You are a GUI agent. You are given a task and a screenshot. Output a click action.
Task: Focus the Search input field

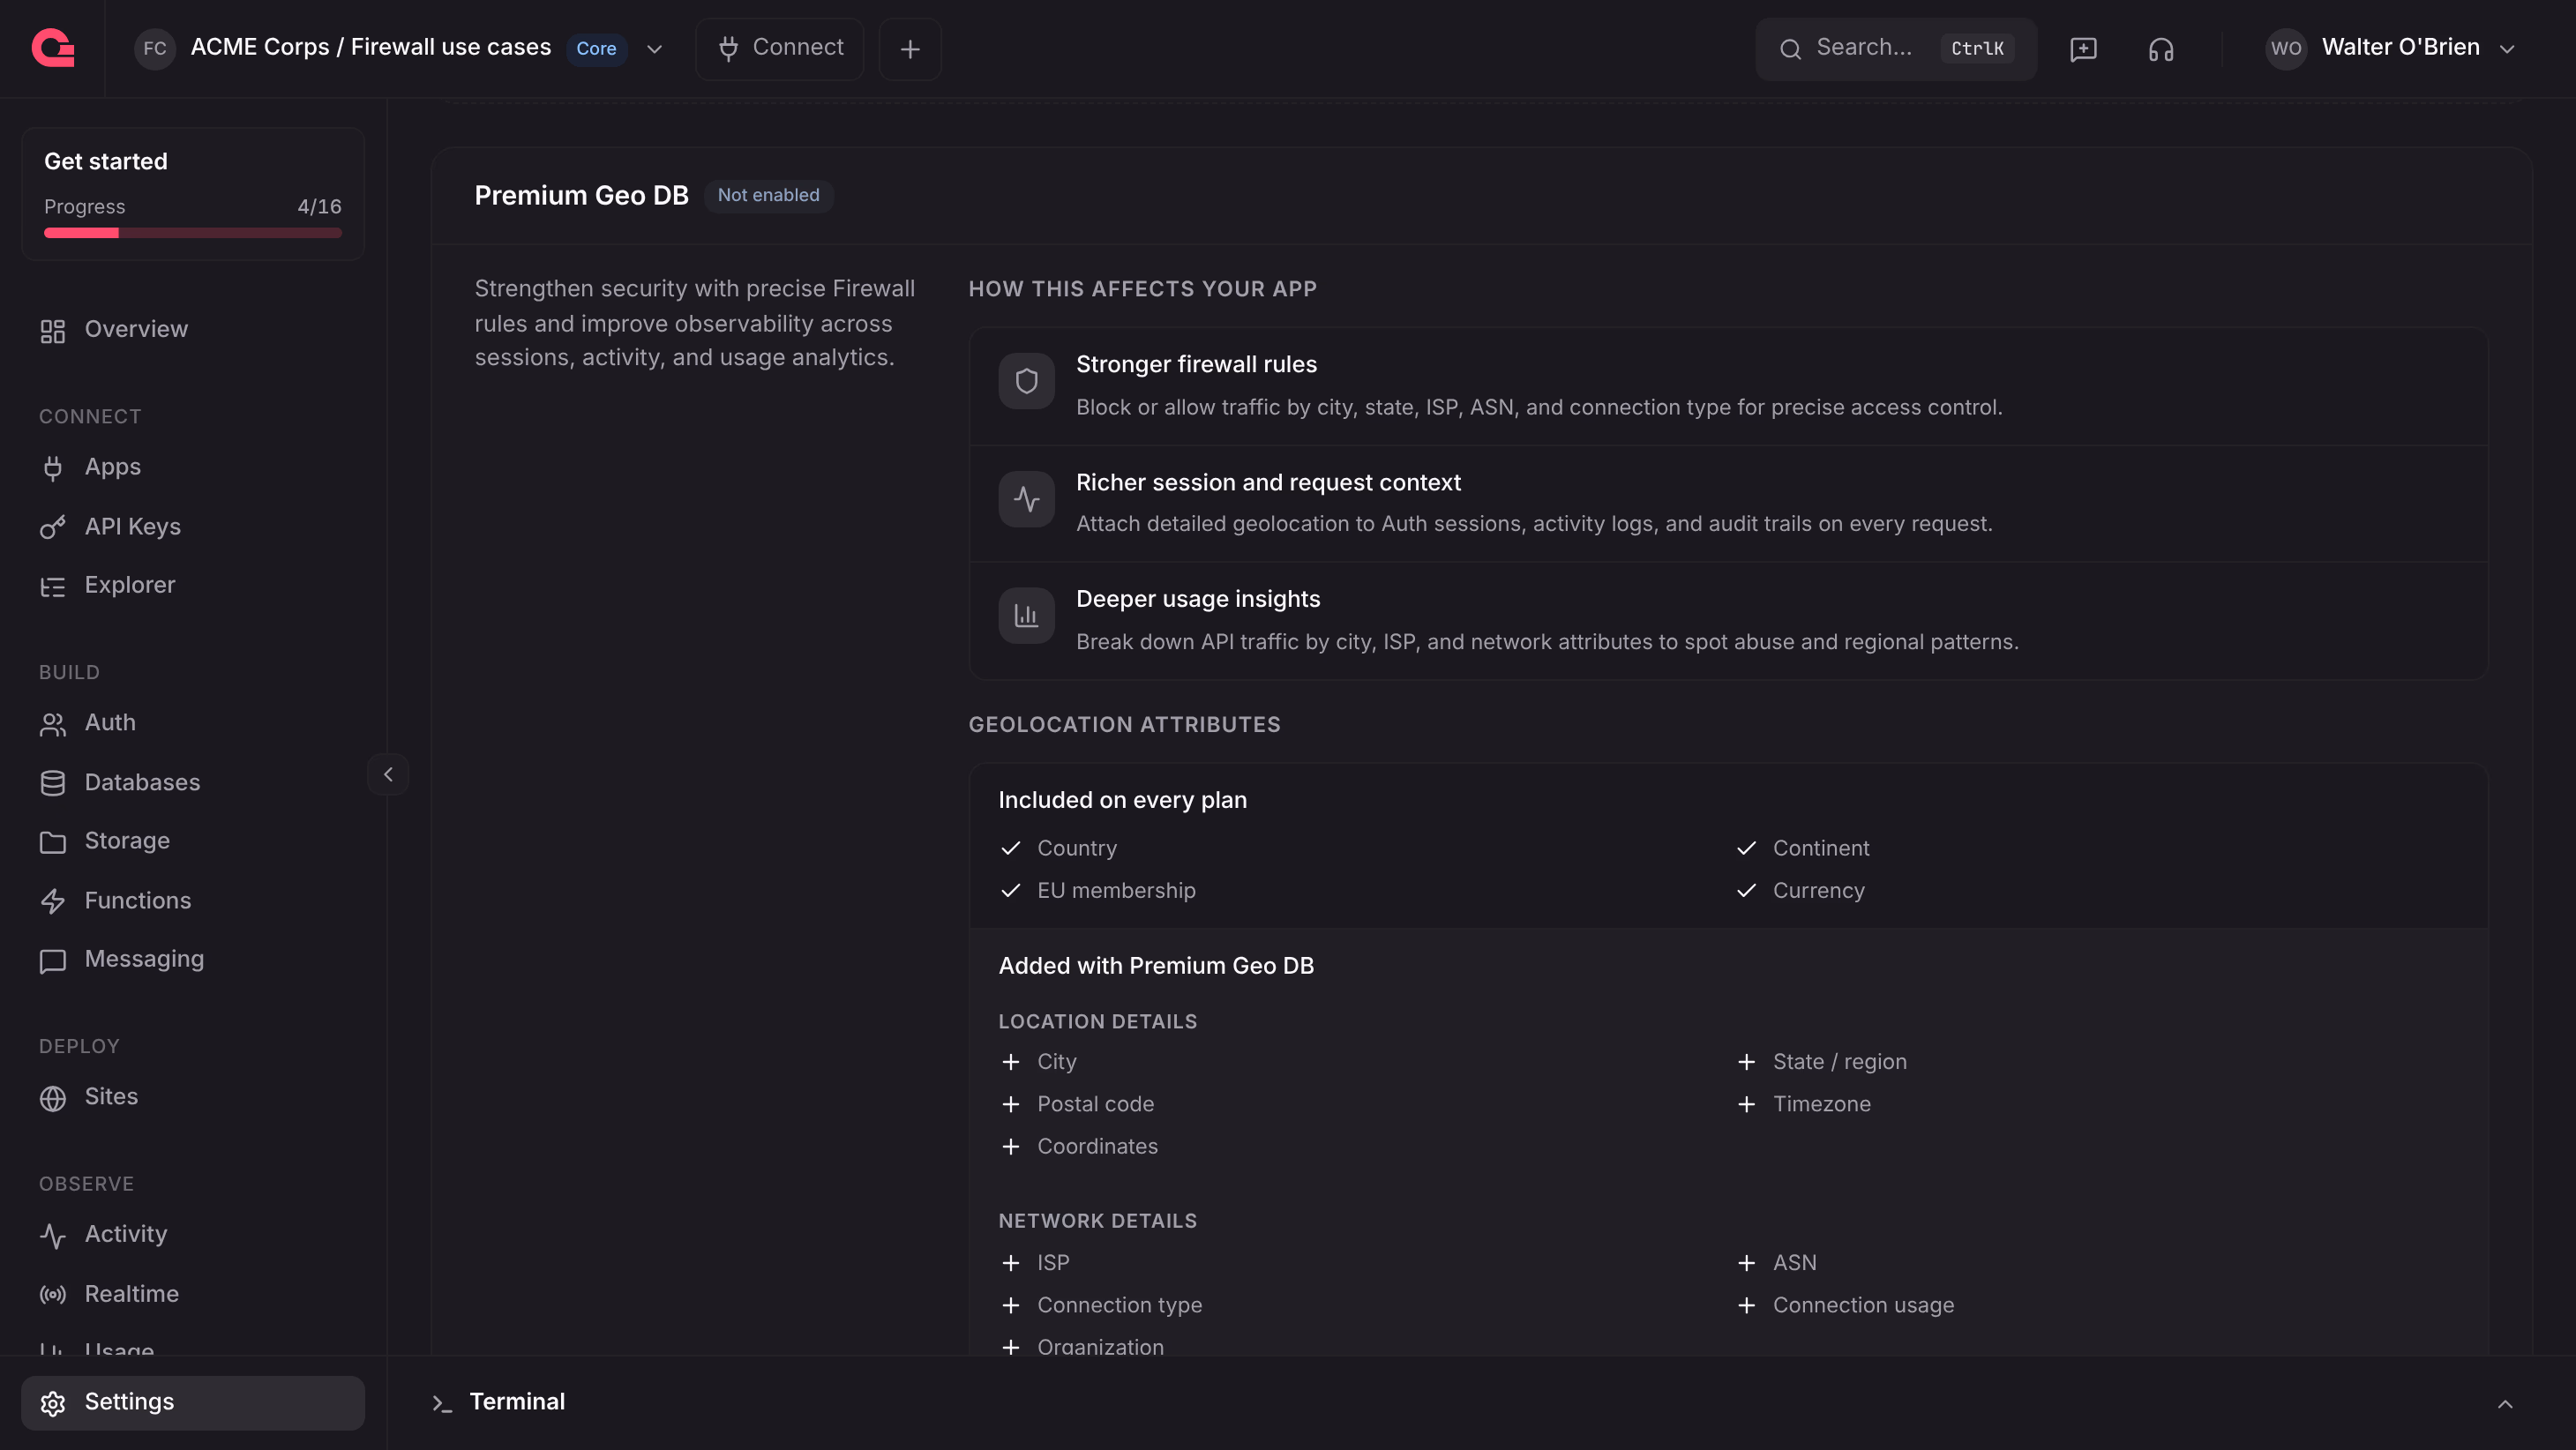pyautogui.click(x=1896, y=49)
